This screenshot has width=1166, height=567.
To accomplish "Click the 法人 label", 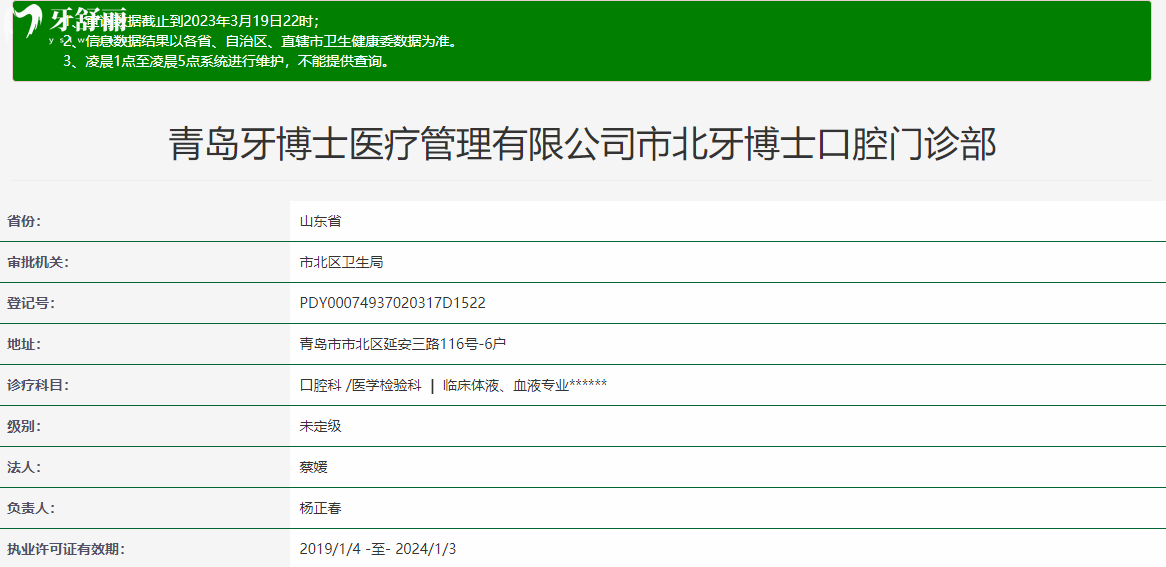I will point(24,467).
